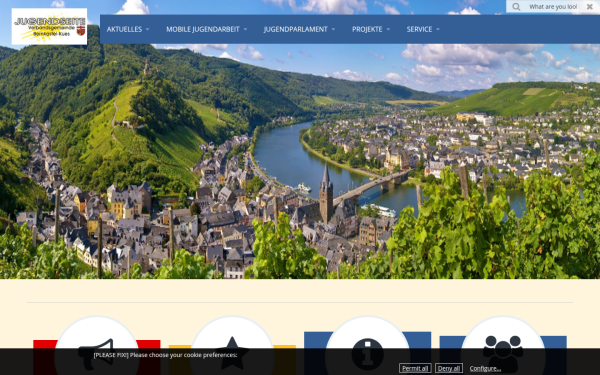Viewport: 600px width, 375px height.
Task: Focus the search input field
Action: [x=553, y=7]
